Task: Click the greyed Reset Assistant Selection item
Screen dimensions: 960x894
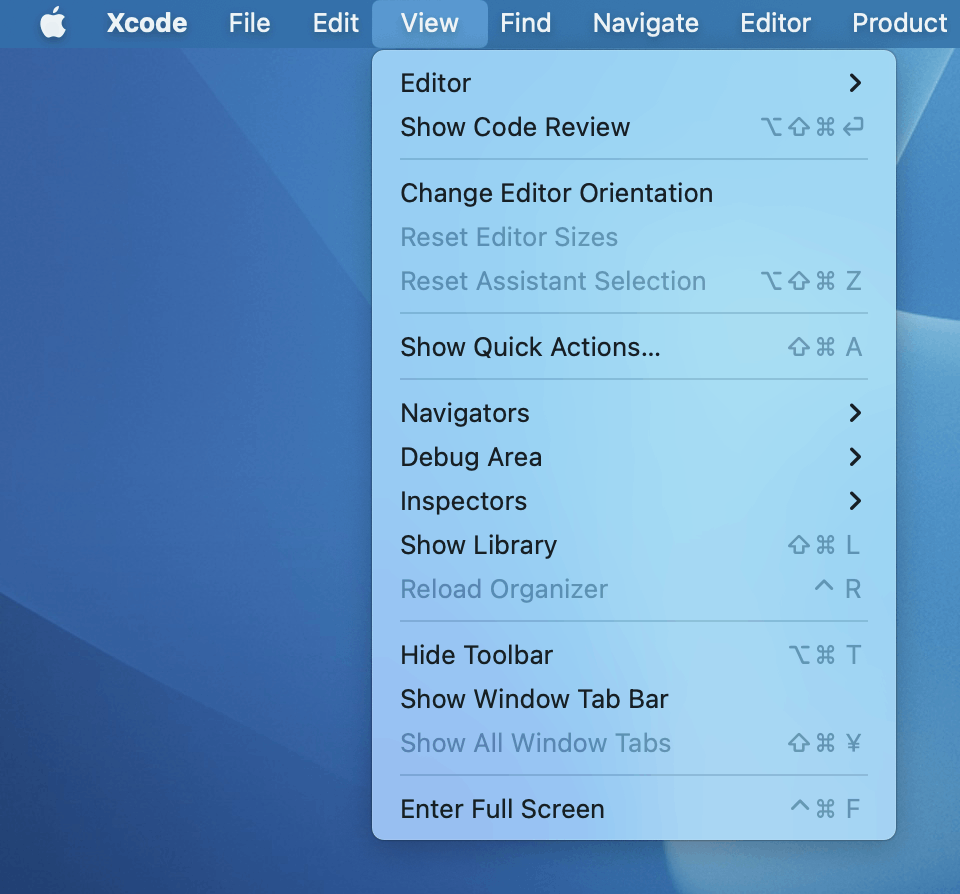Action: coord(634,281)
